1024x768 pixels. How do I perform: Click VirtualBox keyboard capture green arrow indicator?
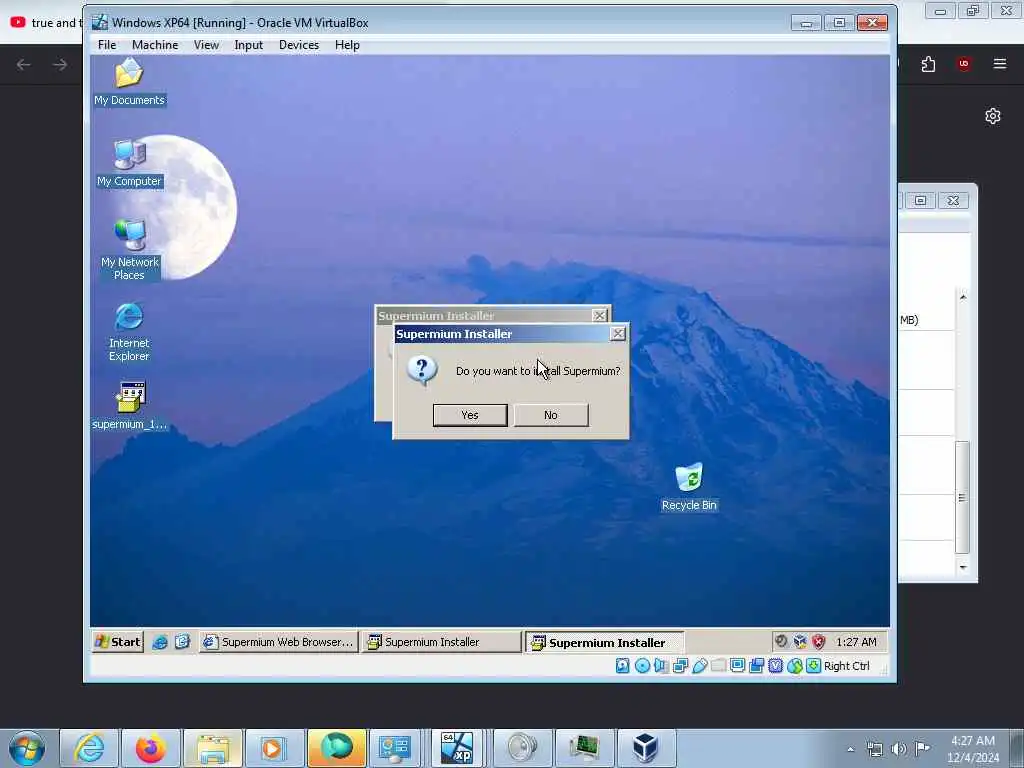pyautogui.click(x=813, y=665)
